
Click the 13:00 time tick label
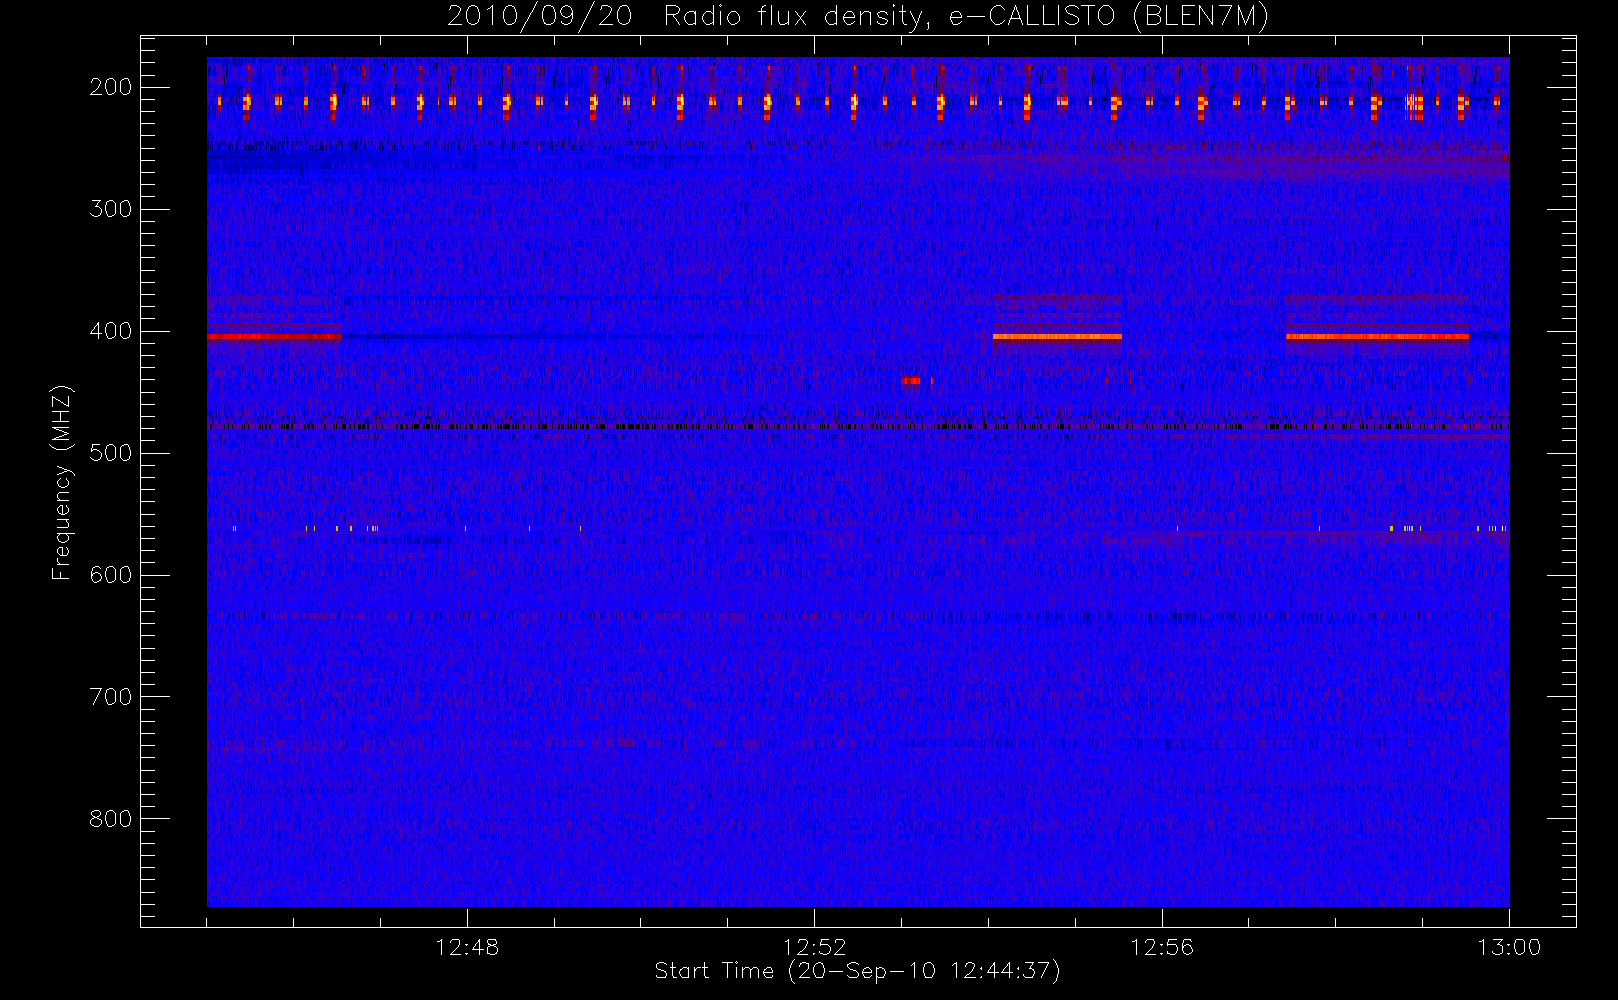pyautogui.click(x=1509, y=947)
